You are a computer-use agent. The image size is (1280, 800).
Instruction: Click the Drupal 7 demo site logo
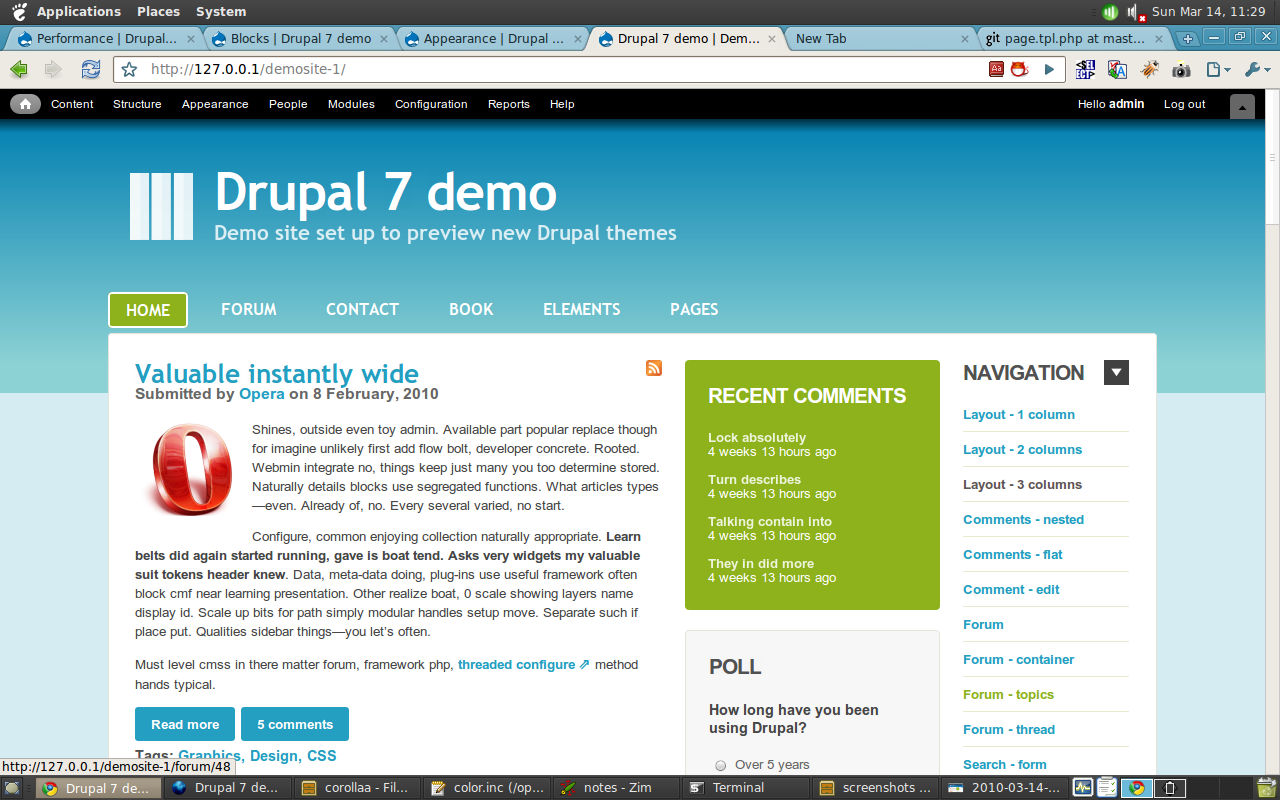(x=161, y=206)
